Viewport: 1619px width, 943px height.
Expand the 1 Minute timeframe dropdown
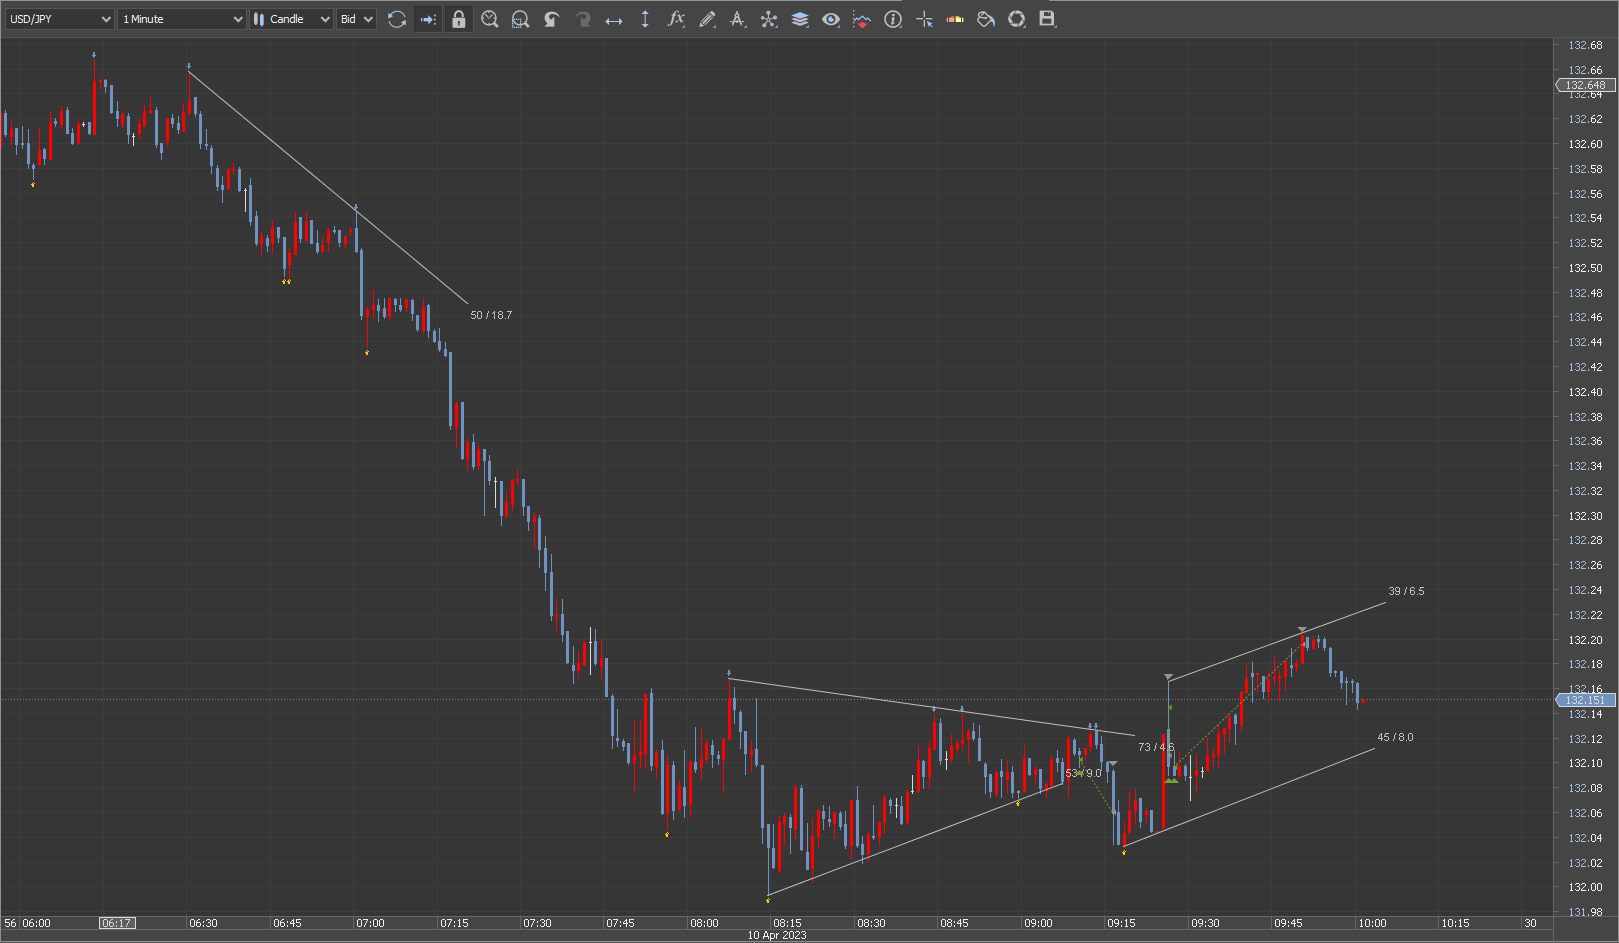click(x=181, y=19)
